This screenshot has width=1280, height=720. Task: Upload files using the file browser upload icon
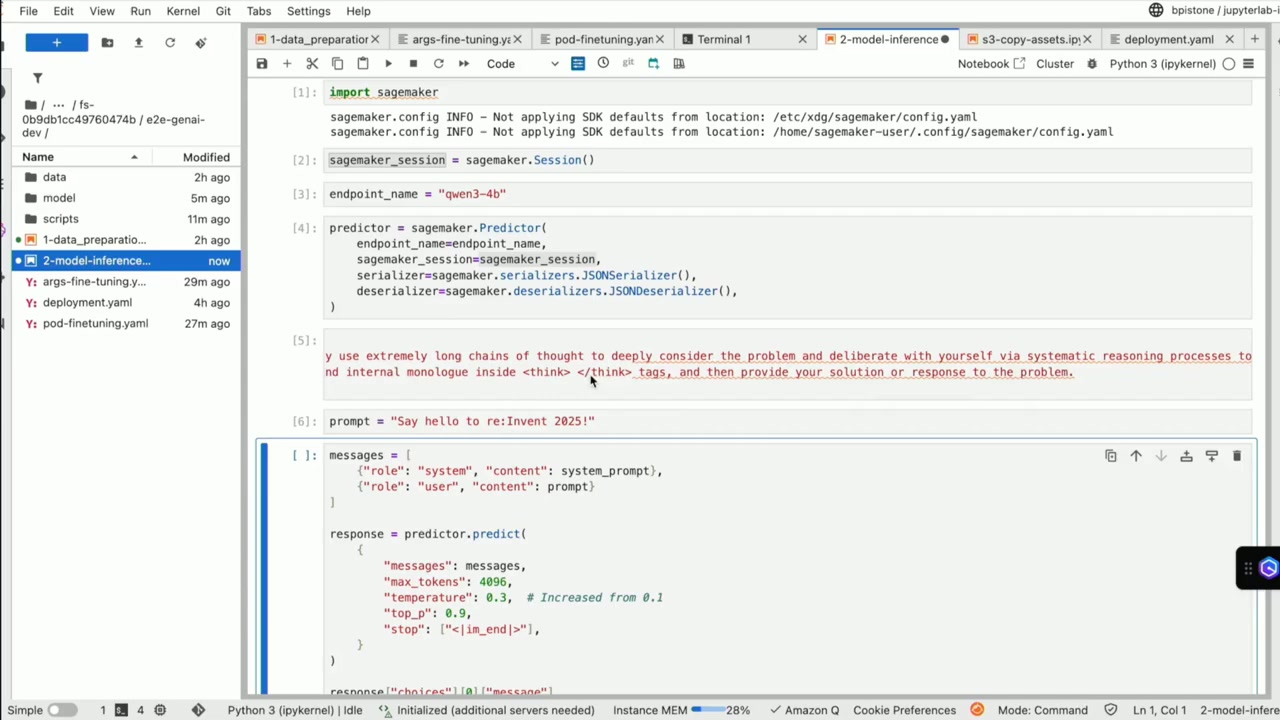[138, 42]
